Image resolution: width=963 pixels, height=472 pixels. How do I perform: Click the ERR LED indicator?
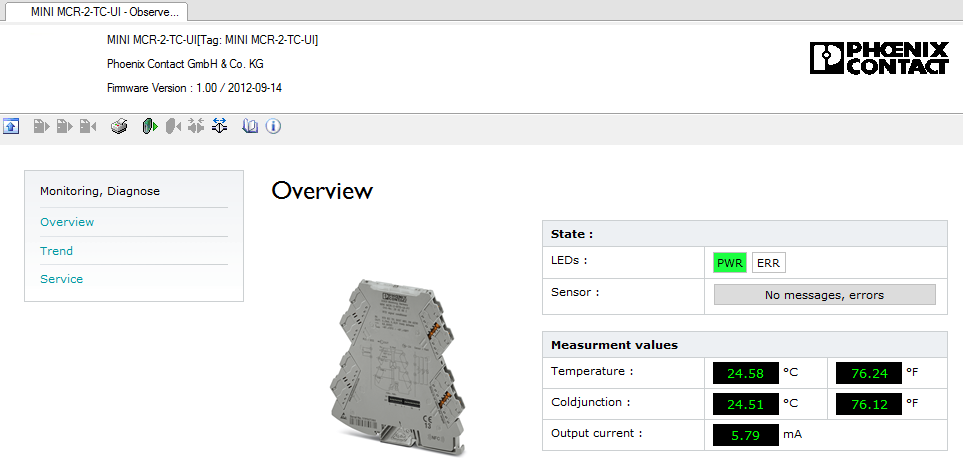pos(768,263)
